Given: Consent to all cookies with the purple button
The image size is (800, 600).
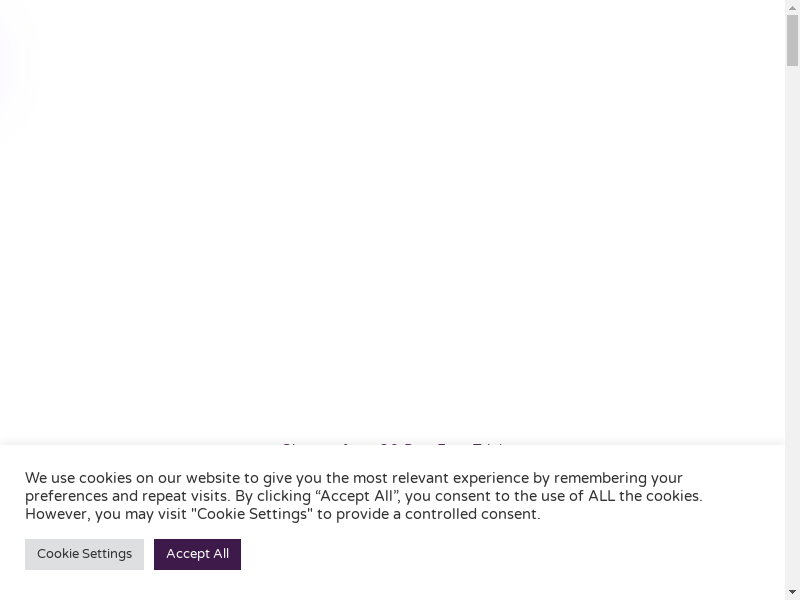Looking at the screenshot, I should 197,554.
